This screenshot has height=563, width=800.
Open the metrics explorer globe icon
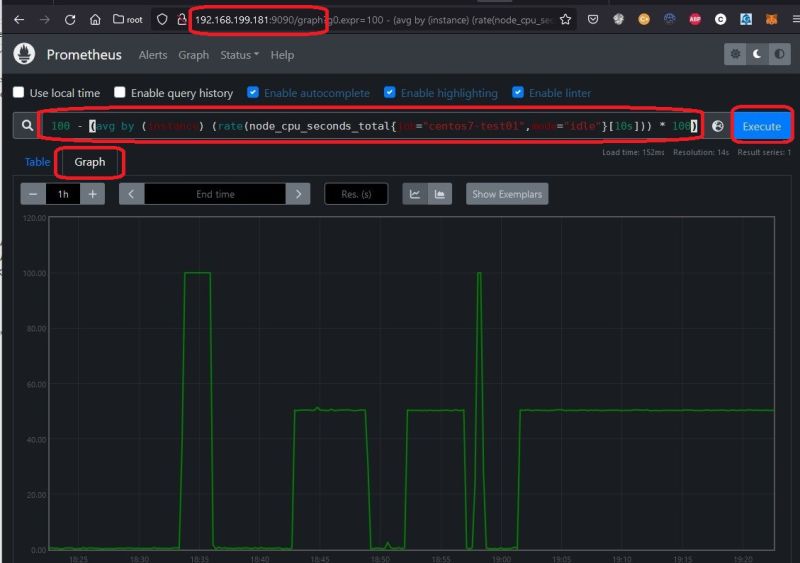point(717,126)
